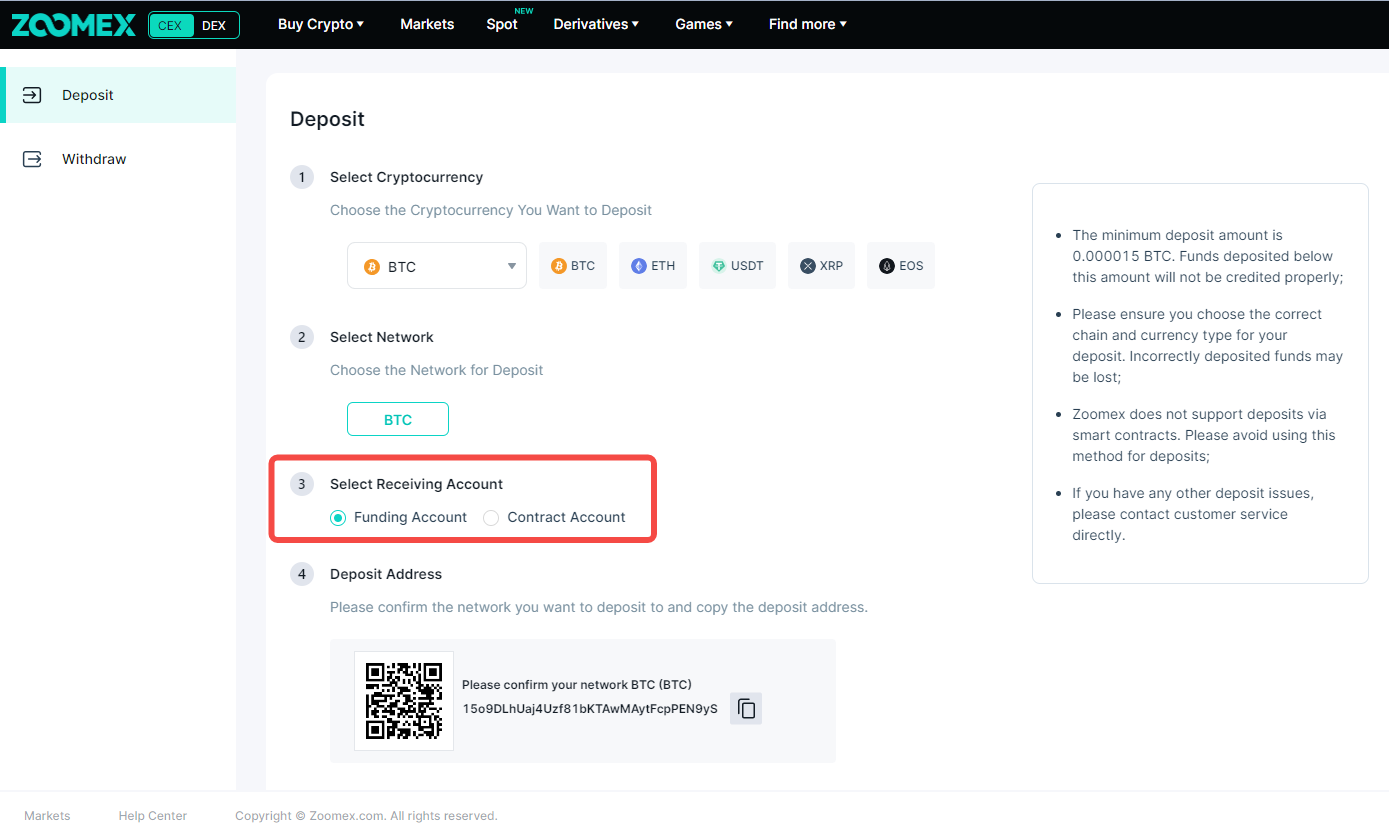
Task: Choose the ETH quick-select coin chip
Action: click(653, 266)
